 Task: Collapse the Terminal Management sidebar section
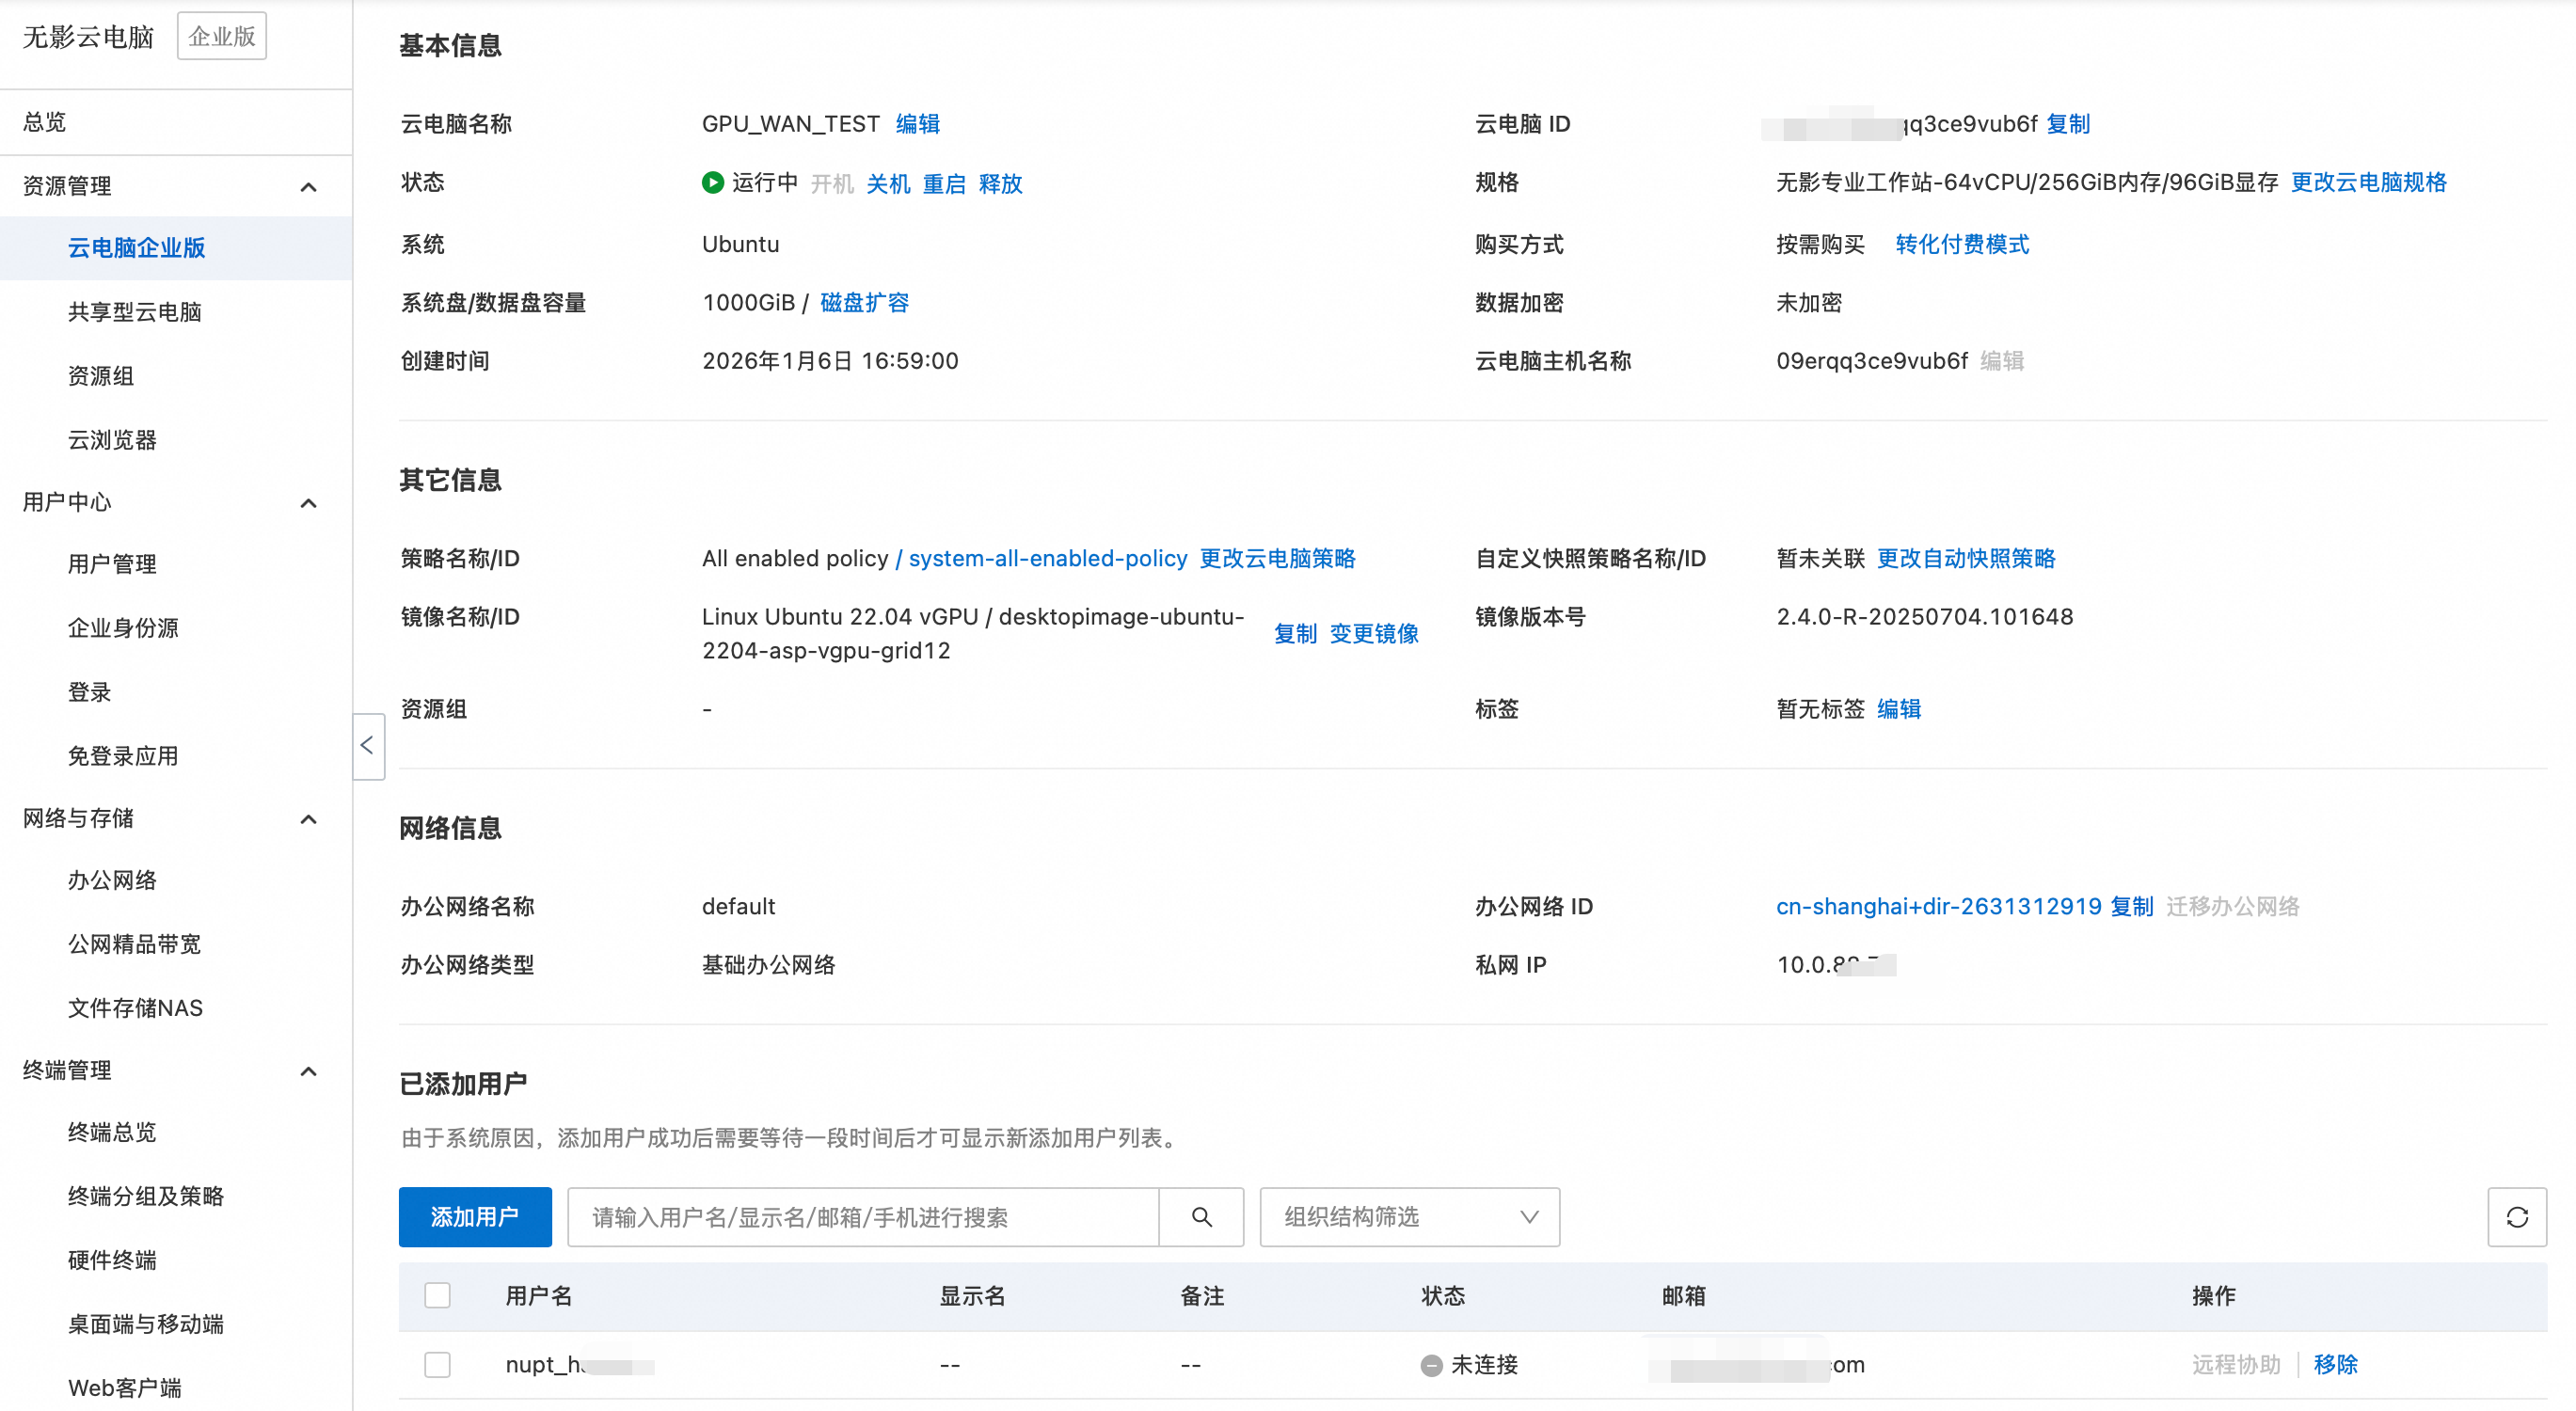coord(308,1071)
